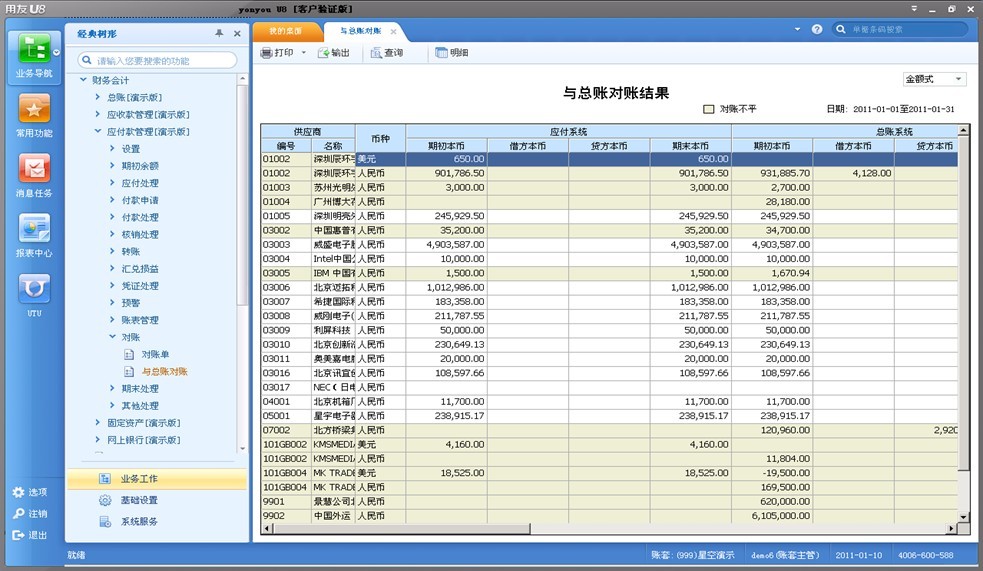The width and height of the screenshot is (983, 571).
Task: Toggle the 对账不平 checkbox
Action: (x=708, y=109)
